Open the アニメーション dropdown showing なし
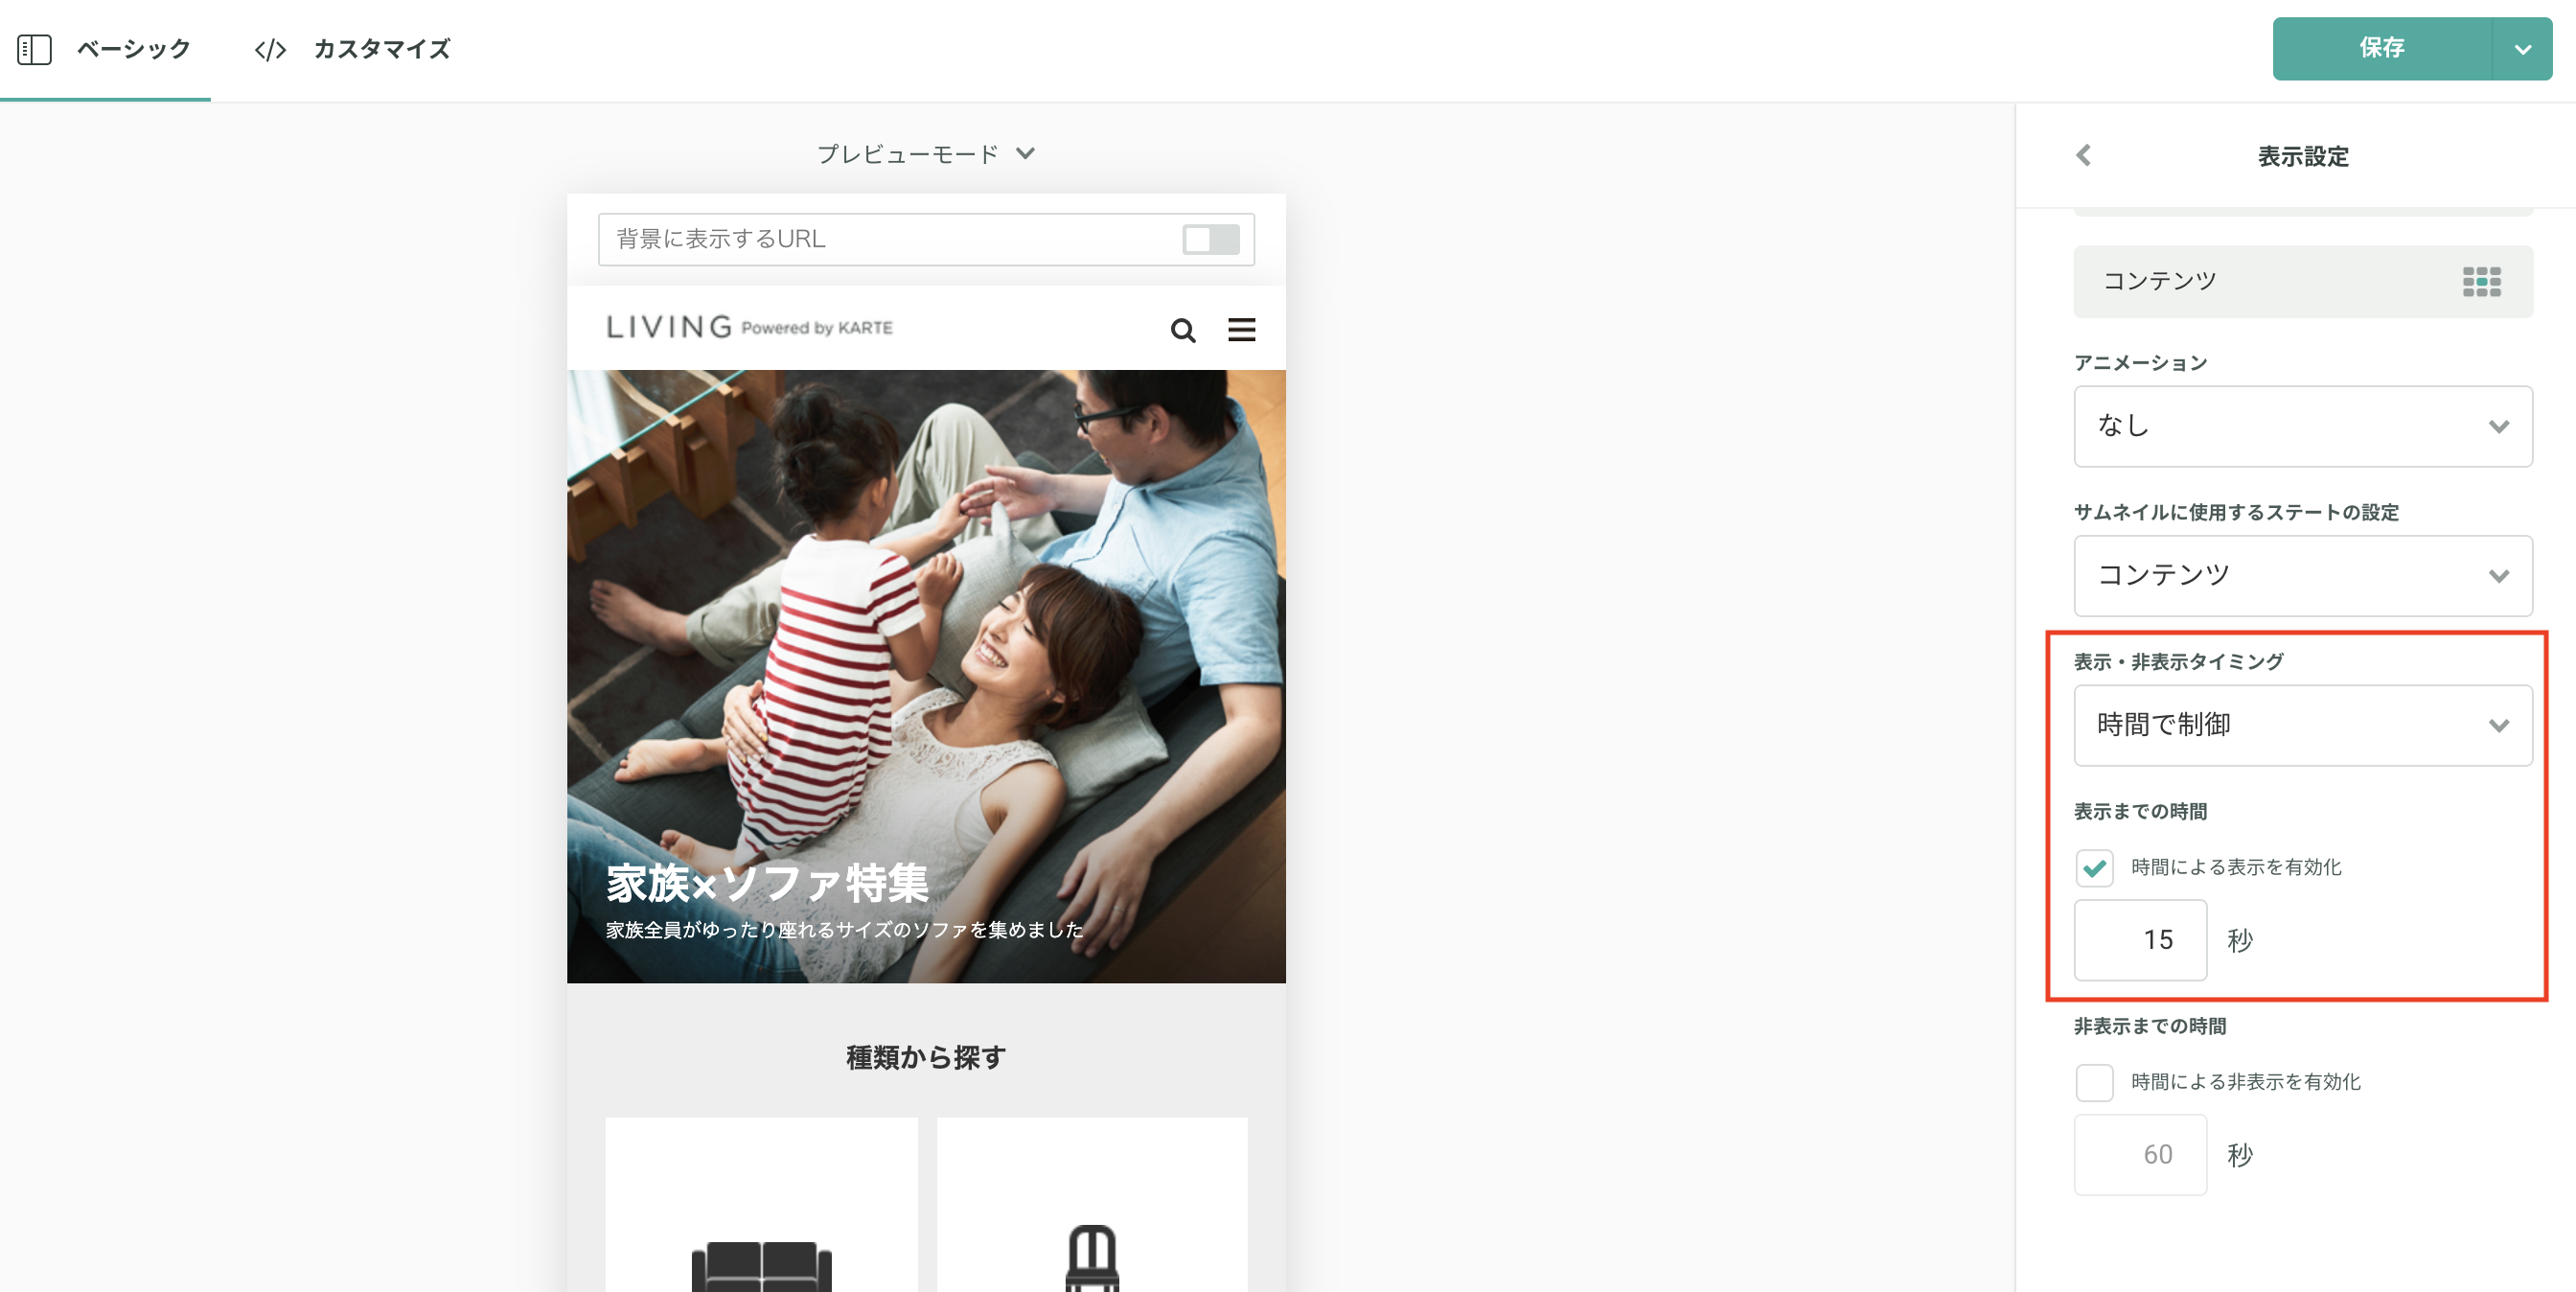The width and height of the screenshot is (2576, 1292). 2302,427
